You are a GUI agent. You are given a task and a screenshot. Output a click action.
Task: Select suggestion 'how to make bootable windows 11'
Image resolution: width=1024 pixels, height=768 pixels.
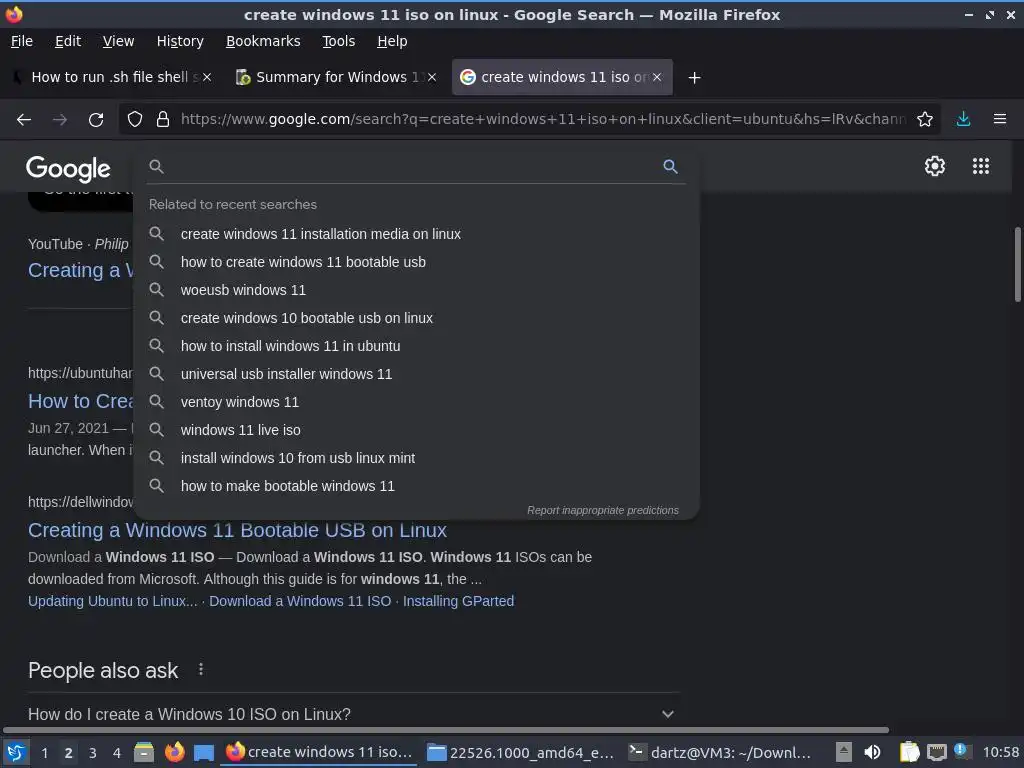point(416,487)
